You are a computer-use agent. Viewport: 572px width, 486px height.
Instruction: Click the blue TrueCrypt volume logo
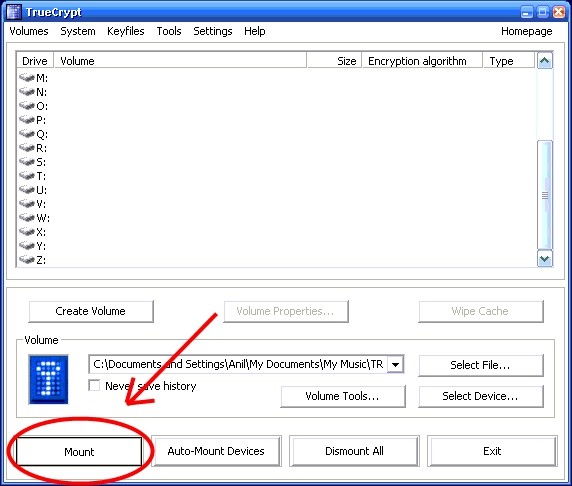[x=49, y=379]
